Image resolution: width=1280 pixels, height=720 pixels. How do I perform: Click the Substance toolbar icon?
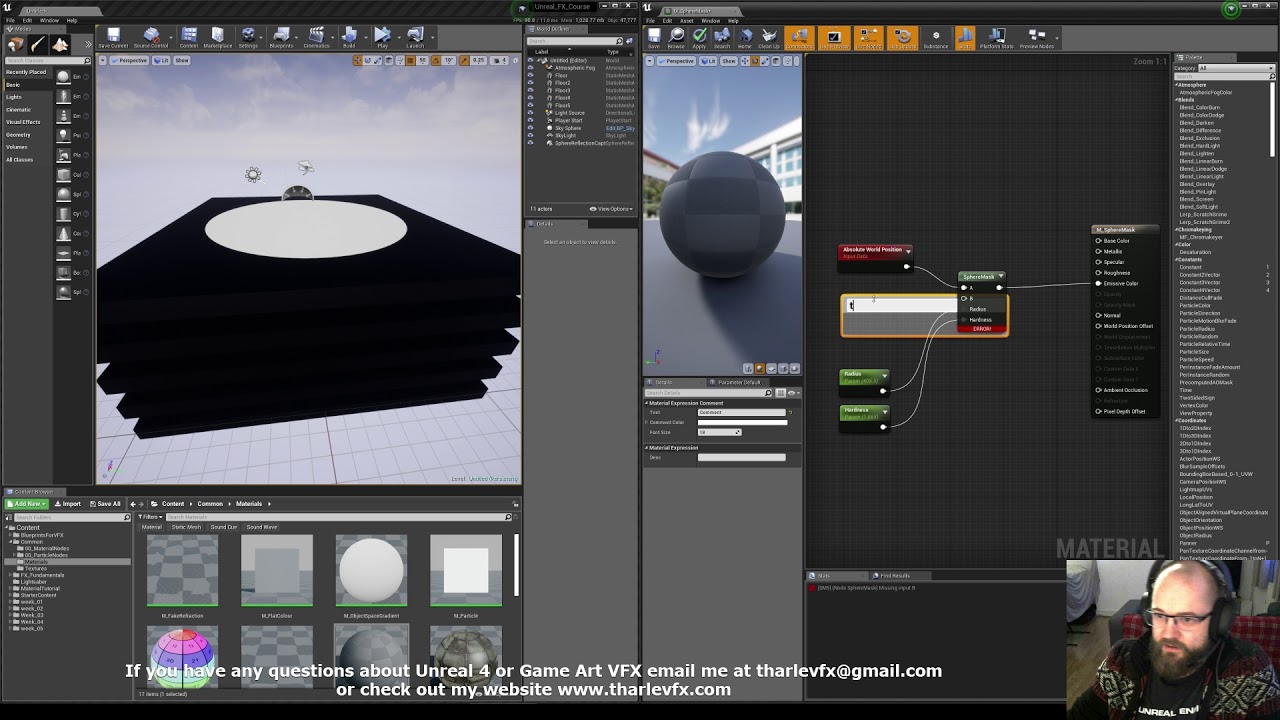coord(935,38)
